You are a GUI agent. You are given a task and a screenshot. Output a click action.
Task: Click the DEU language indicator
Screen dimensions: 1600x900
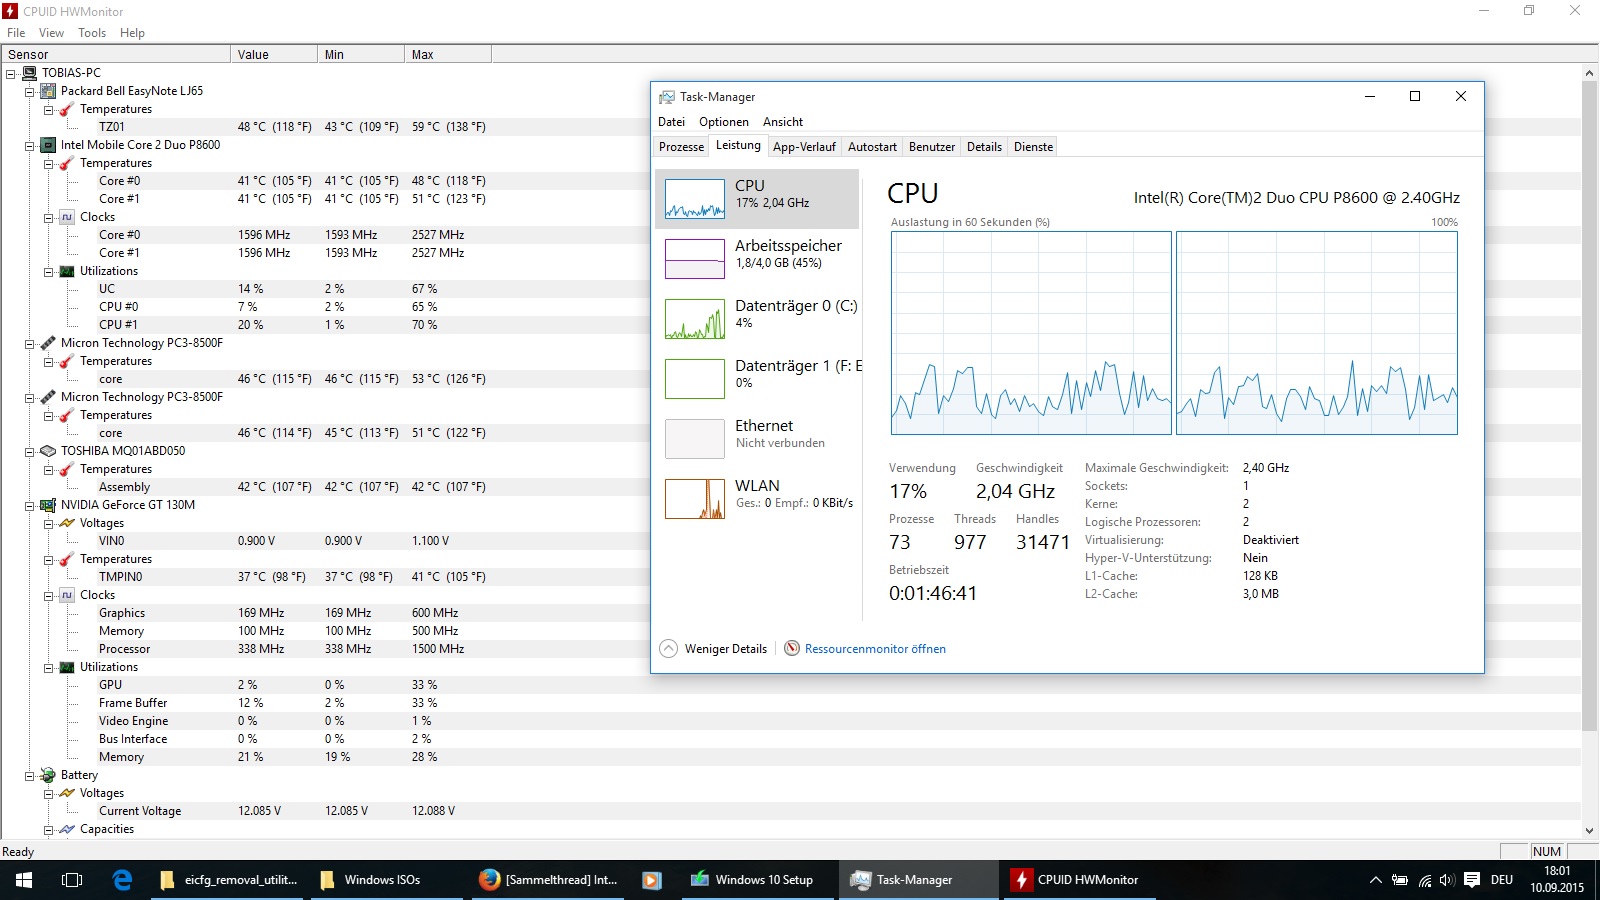pos(1502,880)
